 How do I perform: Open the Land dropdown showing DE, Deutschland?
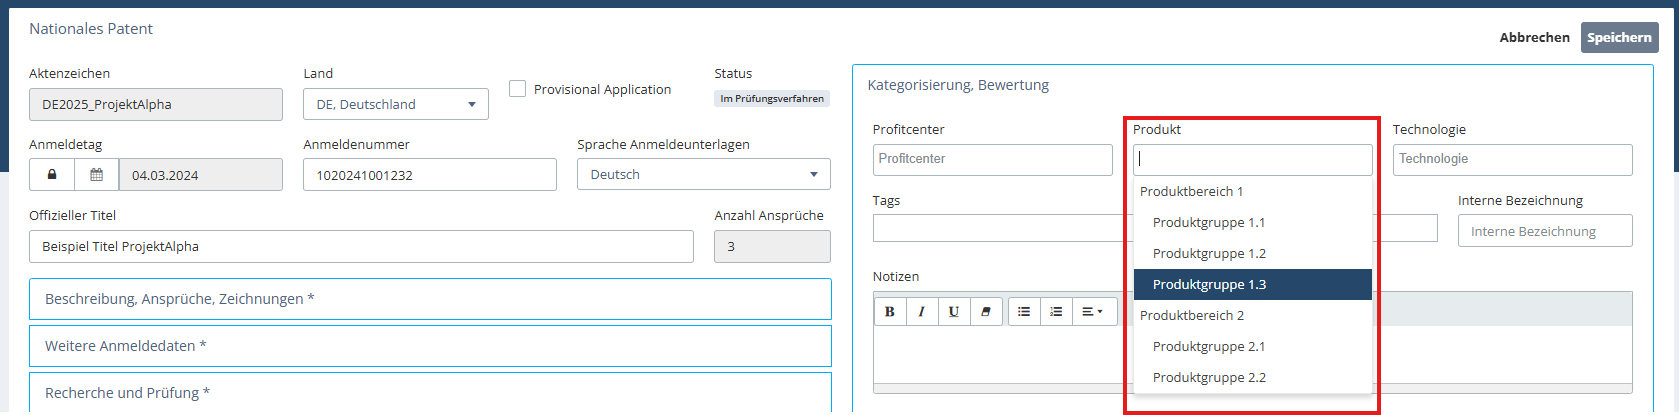395,104
